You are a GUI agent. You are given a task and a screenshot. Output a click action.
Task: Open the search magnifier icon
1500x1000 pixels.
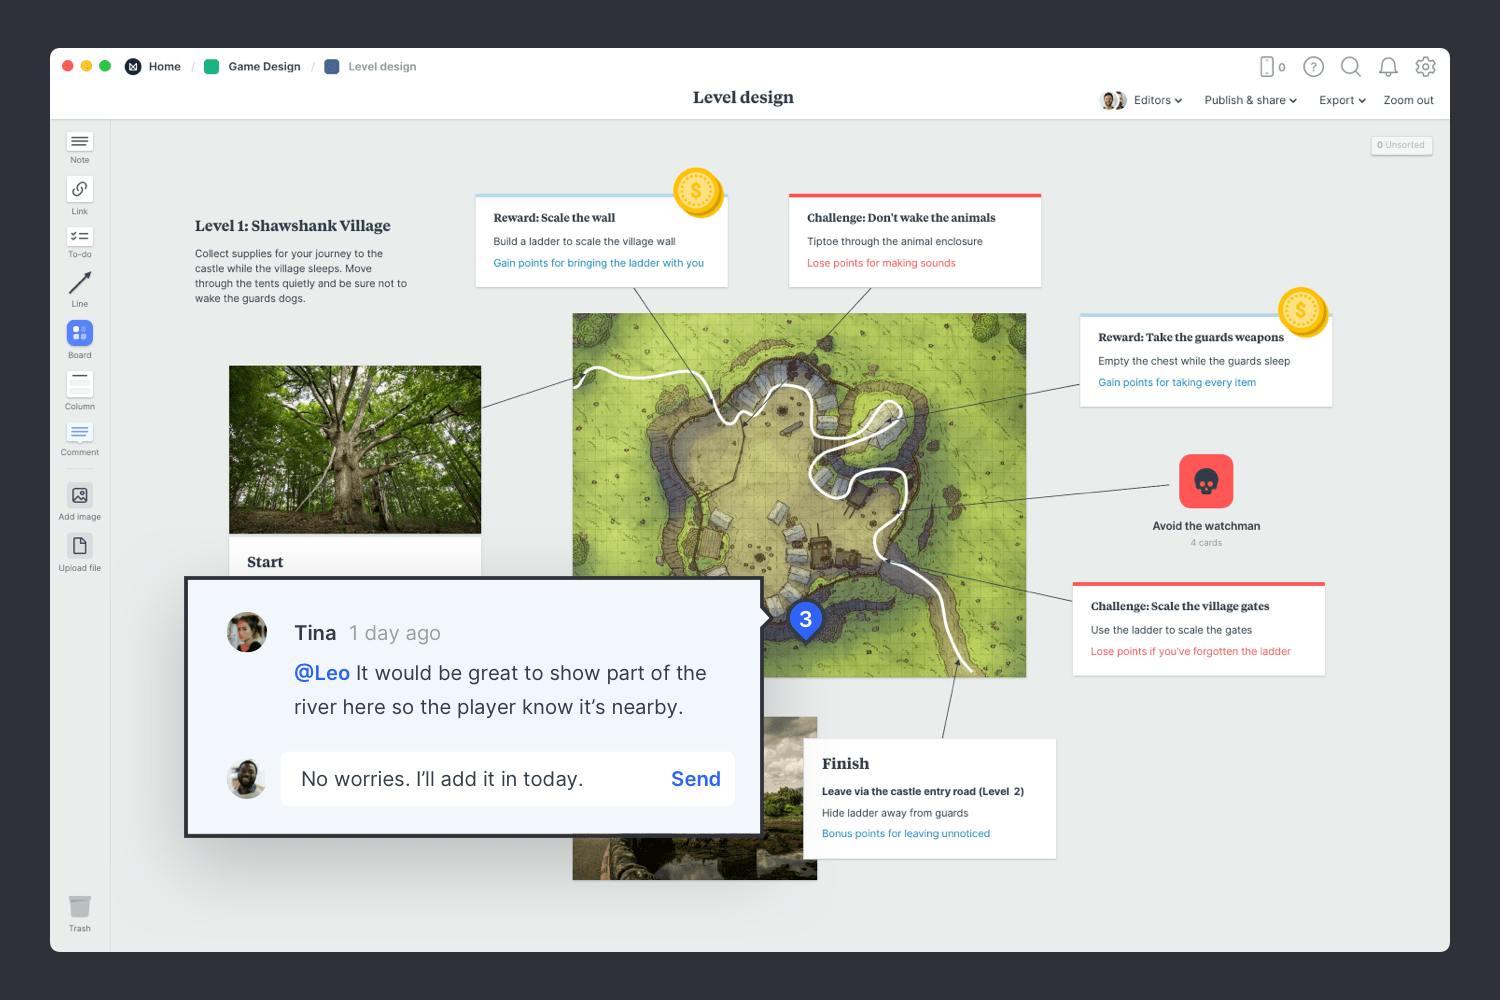pos(1350,67)
